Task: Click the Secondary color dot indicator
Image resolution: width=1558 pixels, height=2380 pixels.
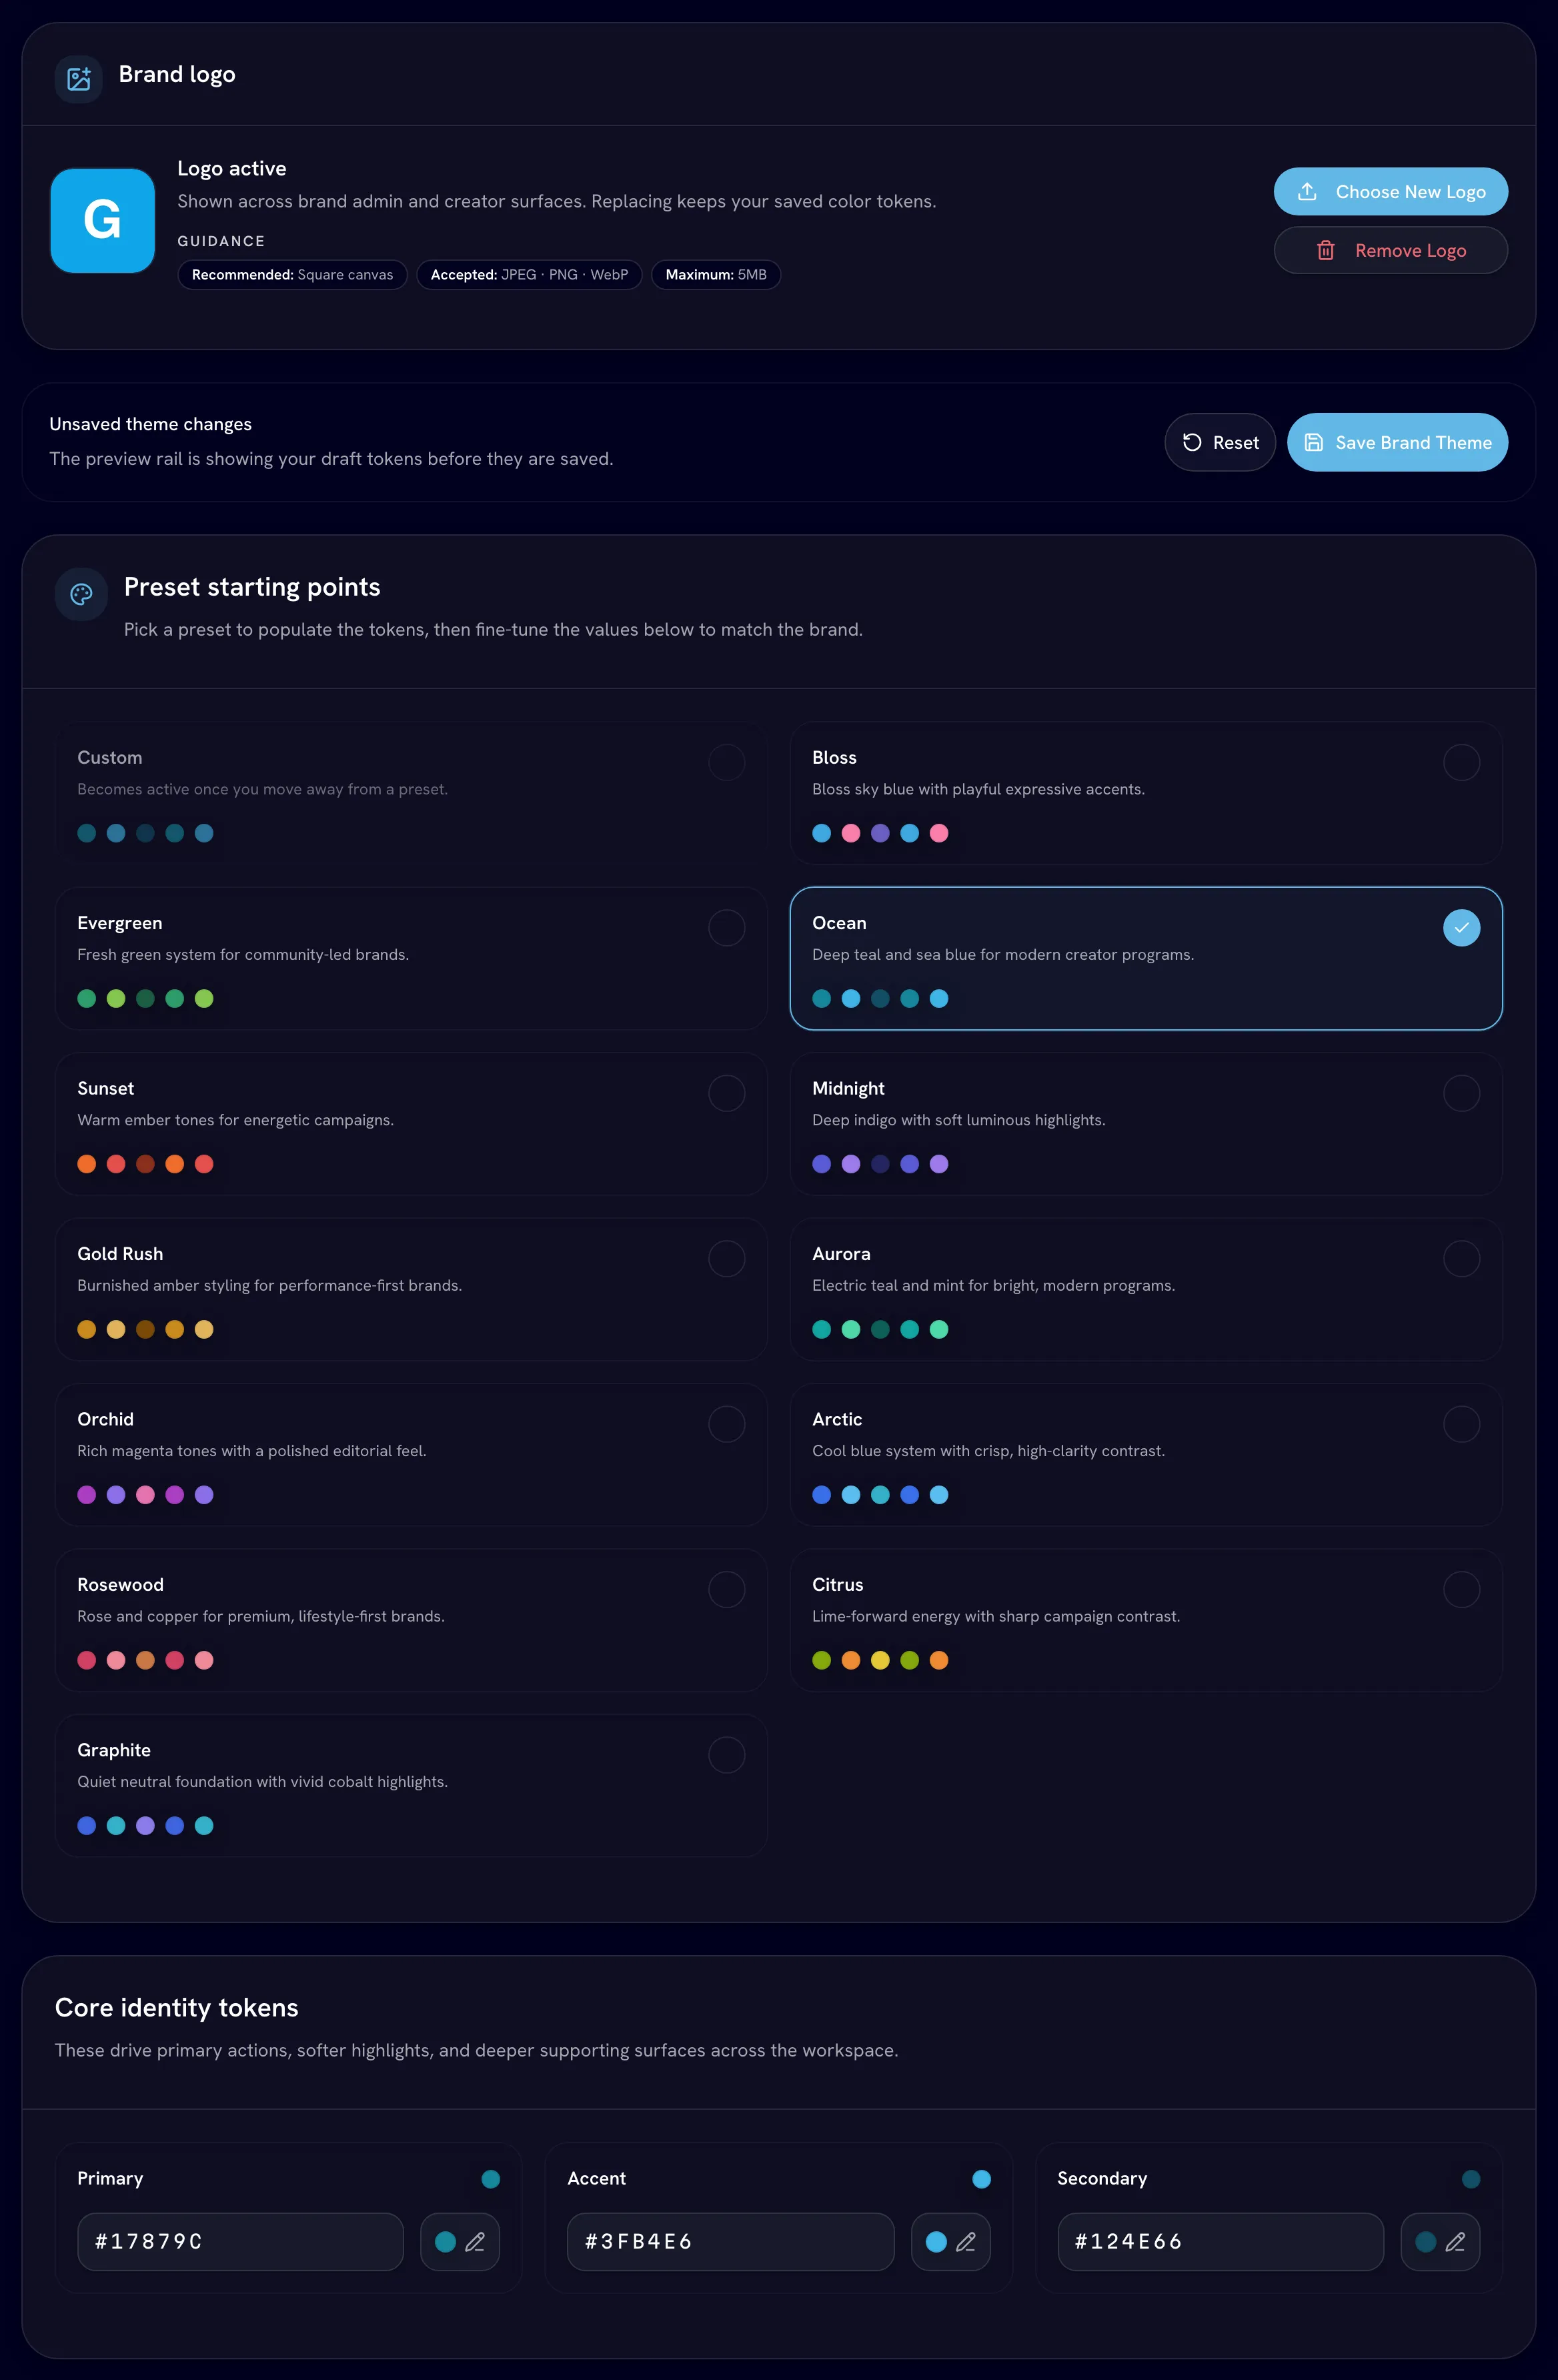Action: 1471,2179
